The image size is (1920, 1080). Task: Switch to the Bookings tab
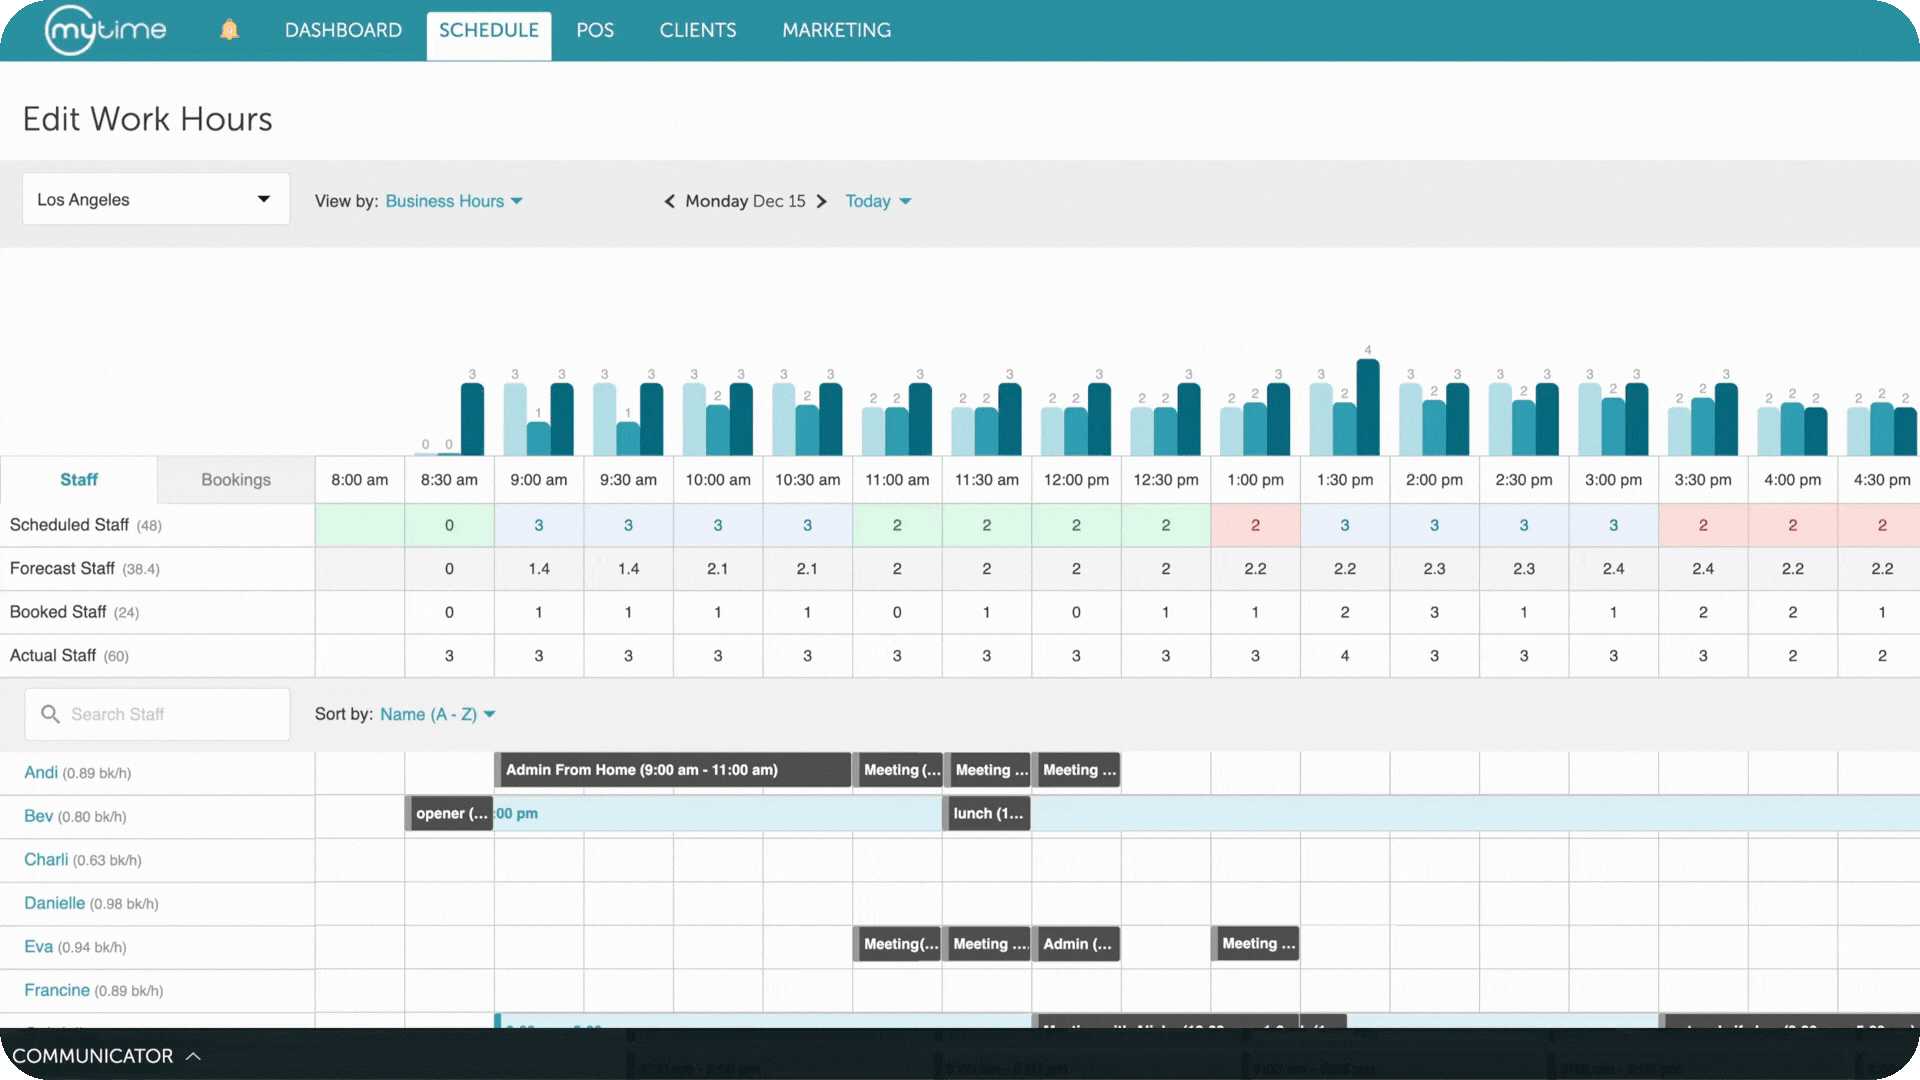coord(236,480)
